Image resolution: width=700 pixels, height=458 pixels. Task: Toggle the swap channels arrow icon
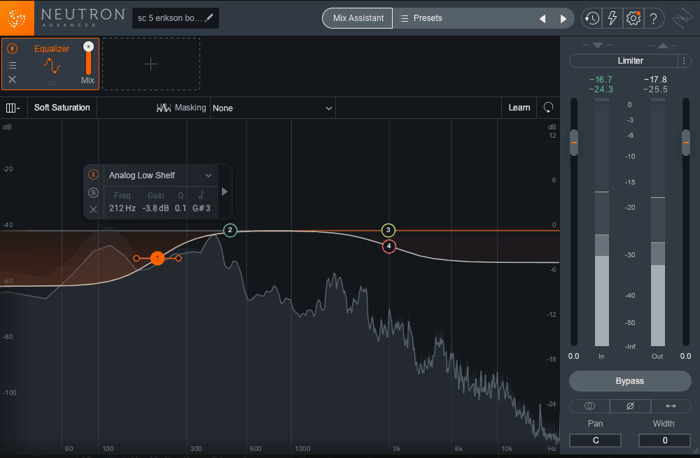[x=671, y=406]
